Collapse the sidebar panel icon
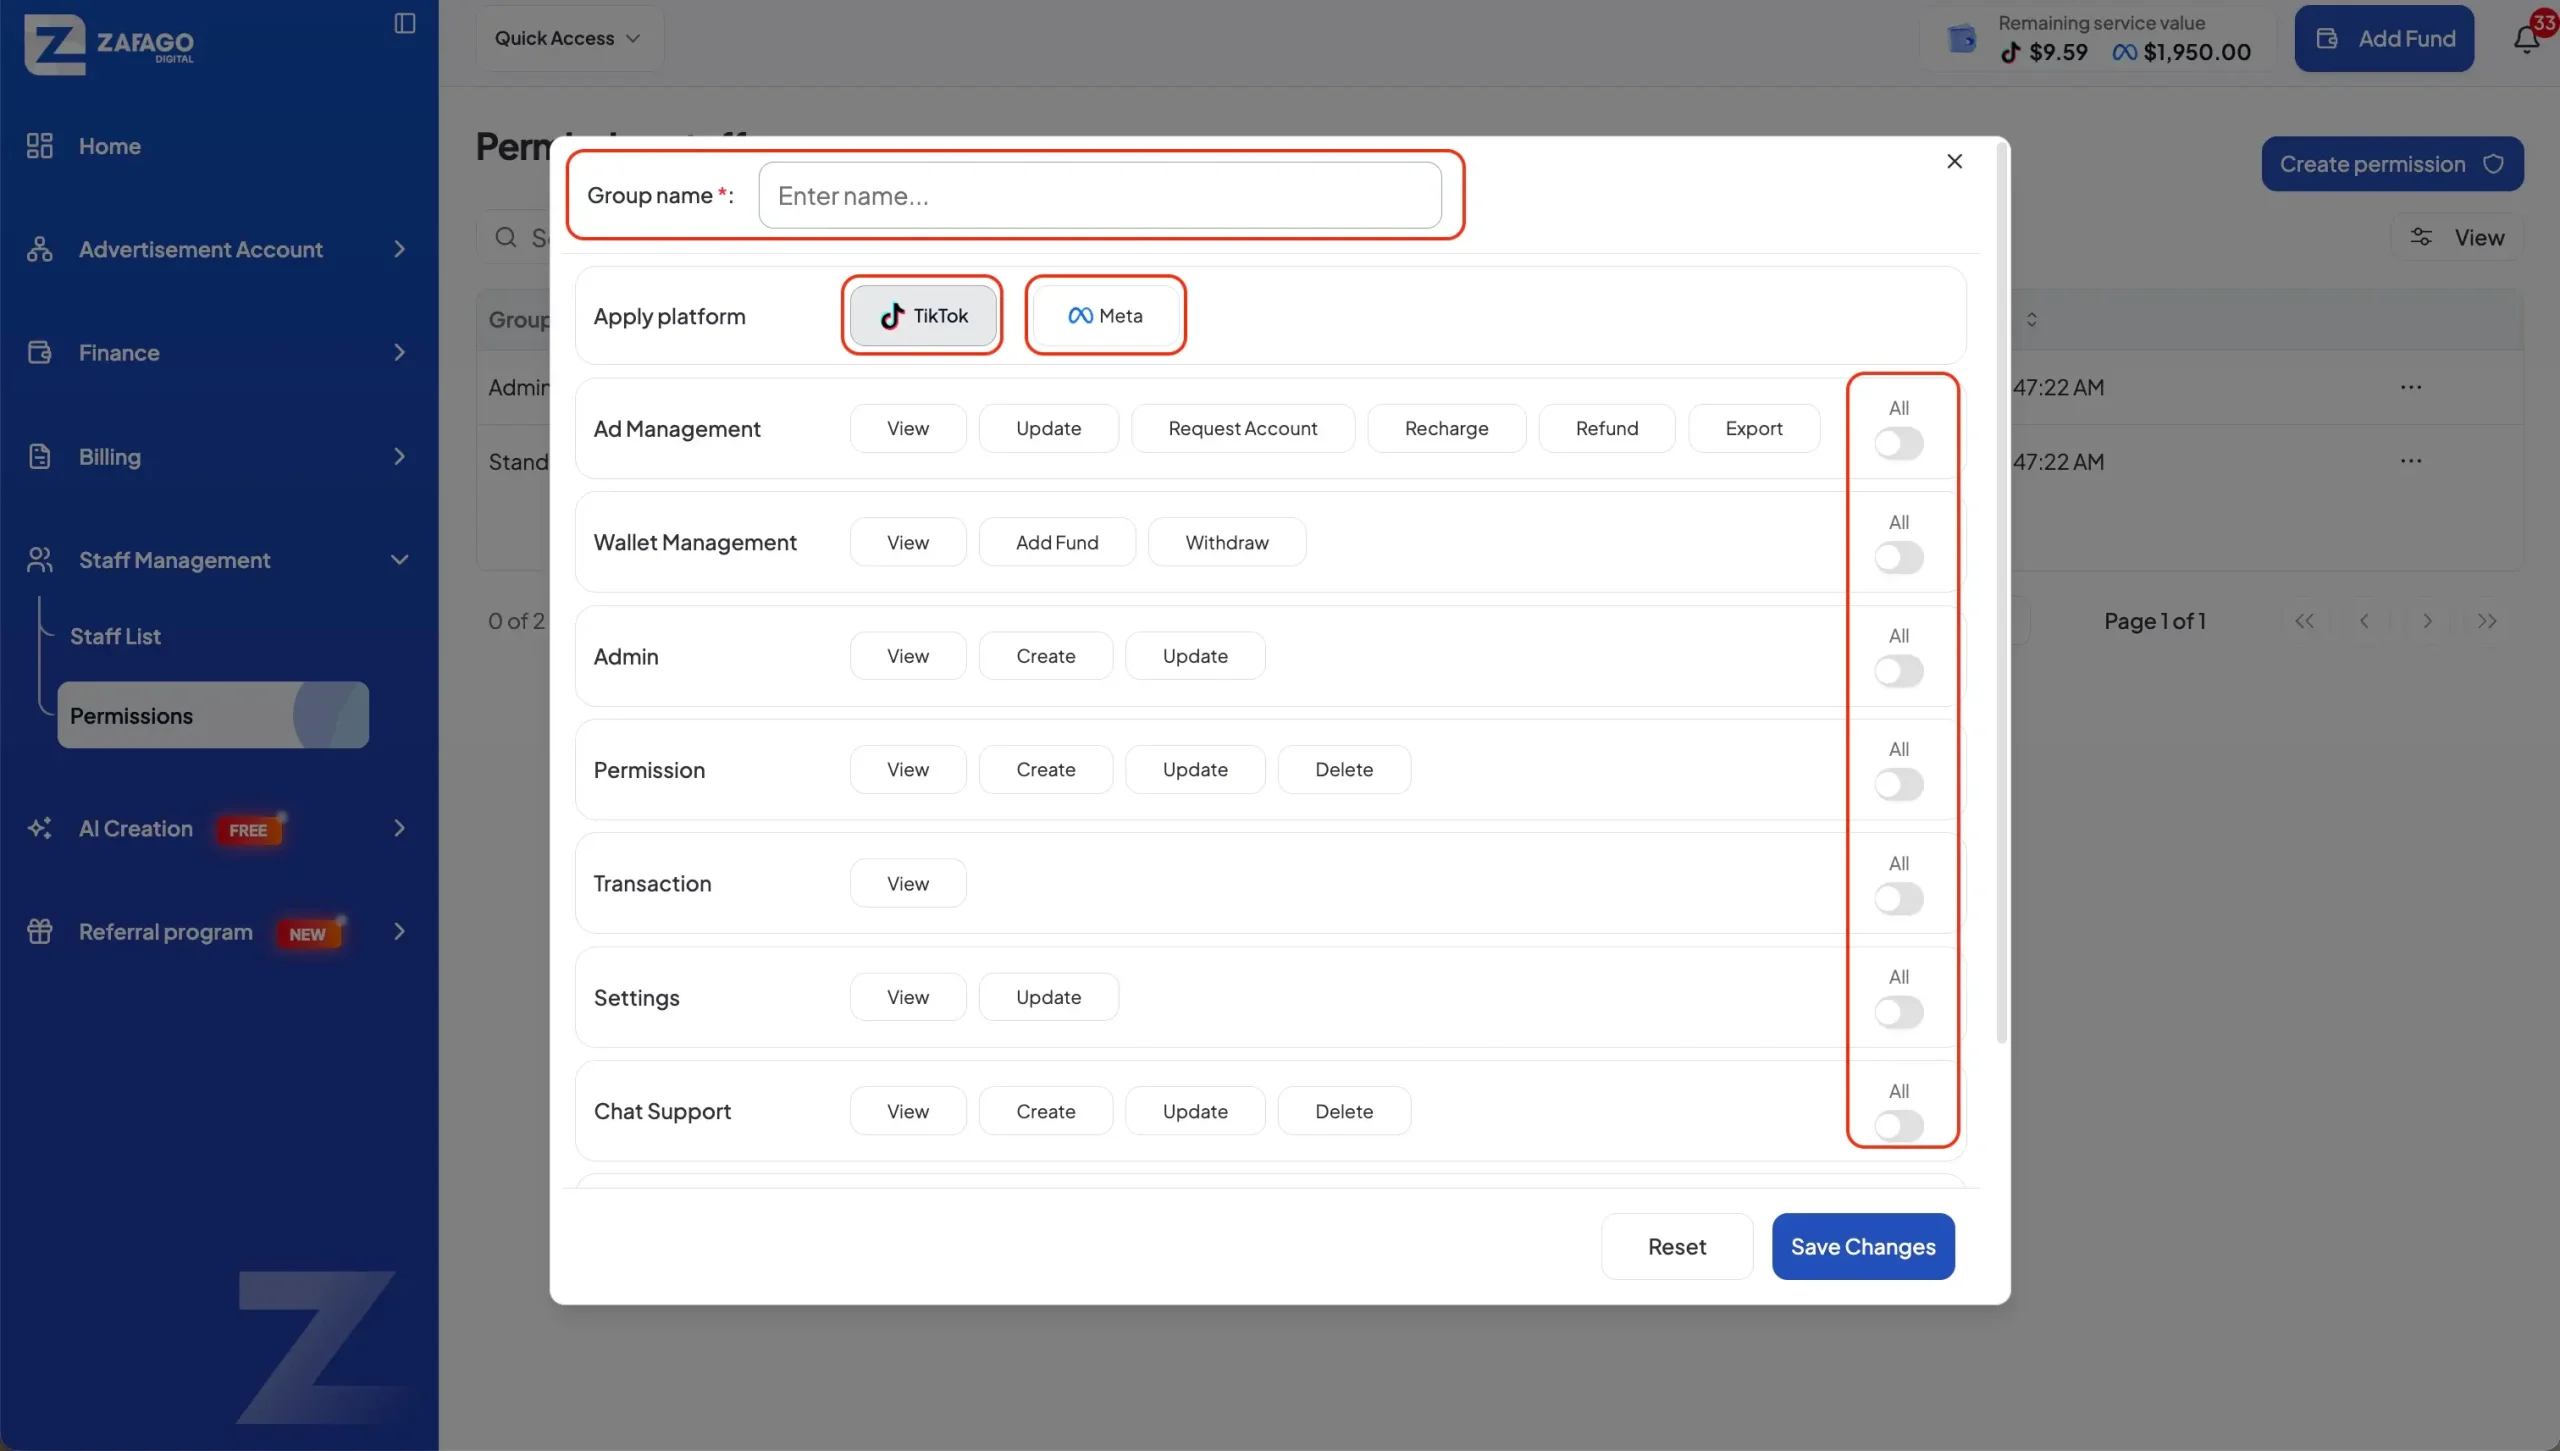 coord(405,23)
